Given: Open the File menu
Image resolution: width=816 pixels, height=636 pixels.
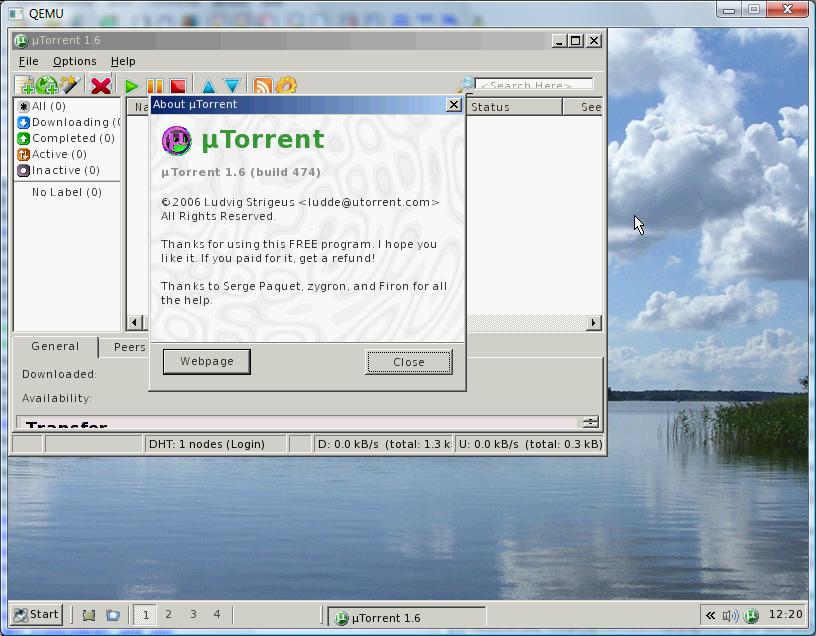Looking at the screenshot, I should (x=28, y=61).
